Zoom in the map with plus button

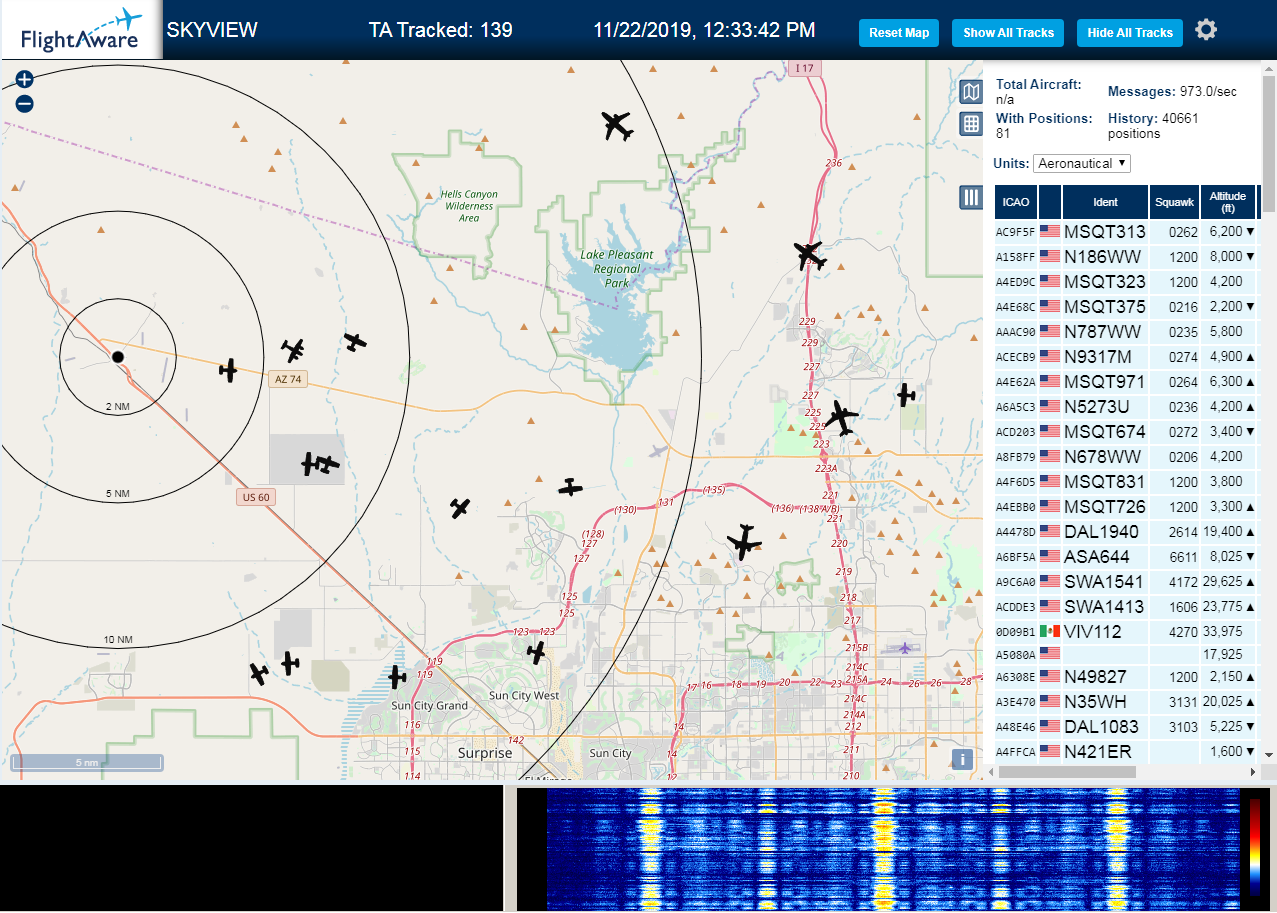(x=25, y=80)
